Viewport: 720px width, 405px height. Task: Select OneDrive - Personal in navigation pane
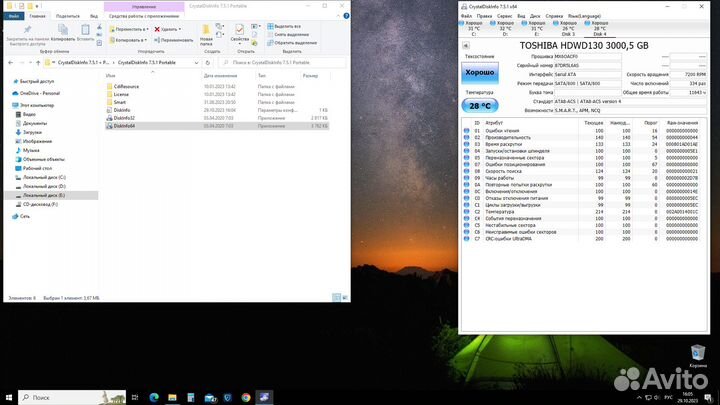point(39,93)
